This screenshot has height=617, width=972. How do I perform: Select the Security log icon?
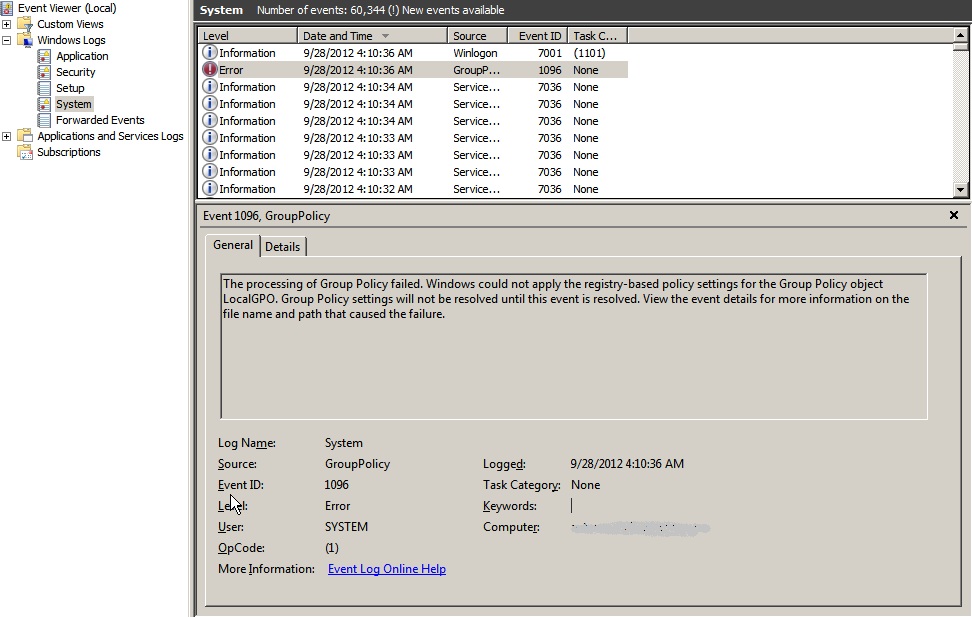point(44,73)
